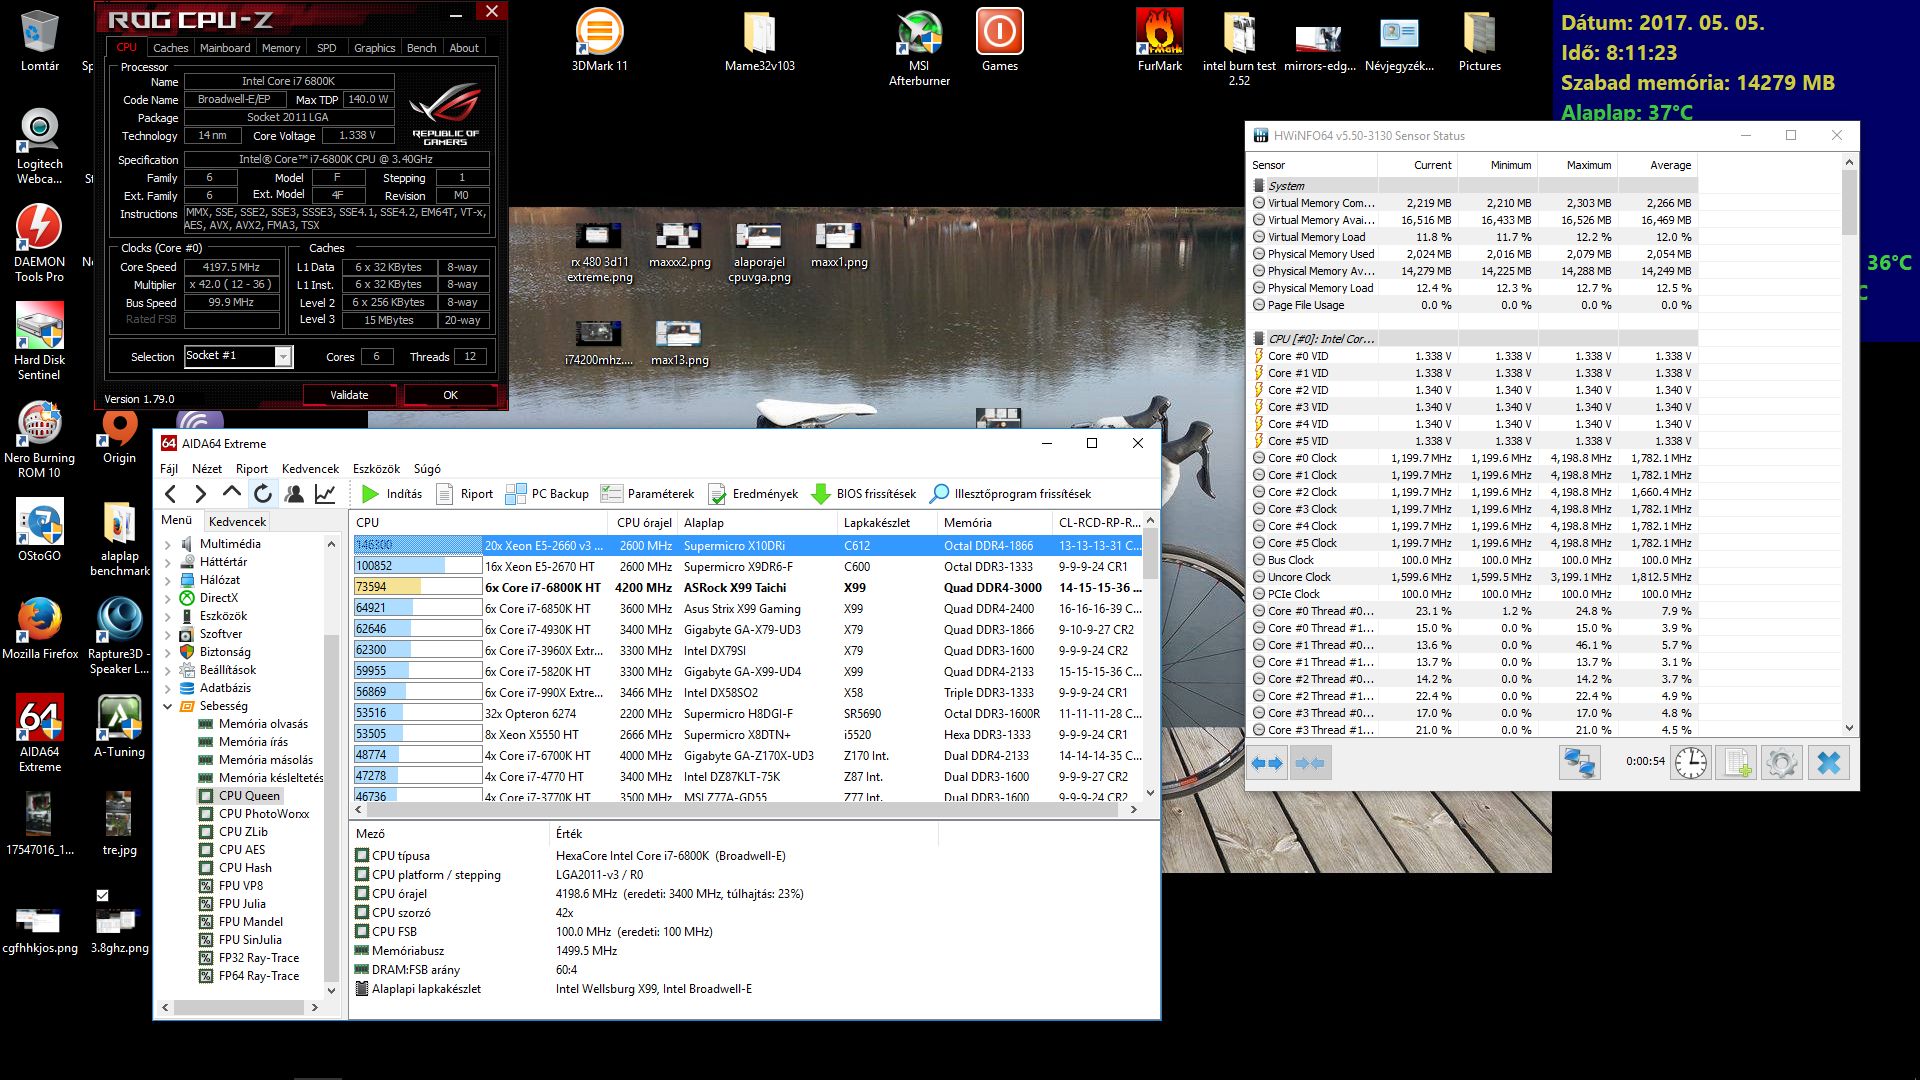Expand Hálózat tree node
Screen dimensions: 1920x1080
tap(168, 581)
